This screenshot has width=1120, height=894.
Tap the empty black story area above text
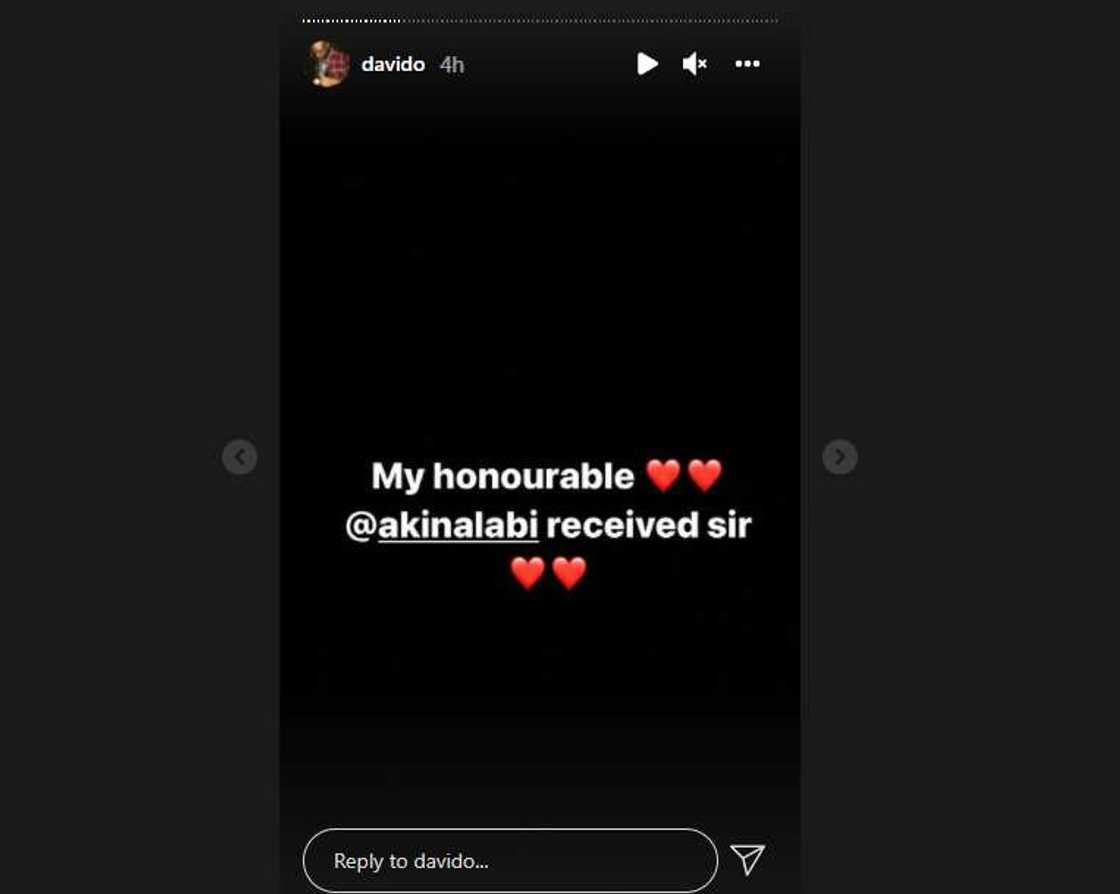(539, 271)
